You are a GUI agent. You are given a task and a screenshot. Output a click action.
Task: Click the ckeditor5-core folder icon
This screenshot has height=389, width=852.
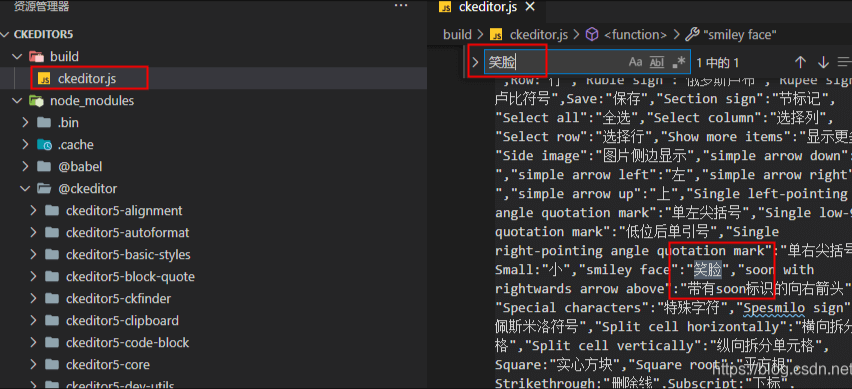(x=52, y=365)
